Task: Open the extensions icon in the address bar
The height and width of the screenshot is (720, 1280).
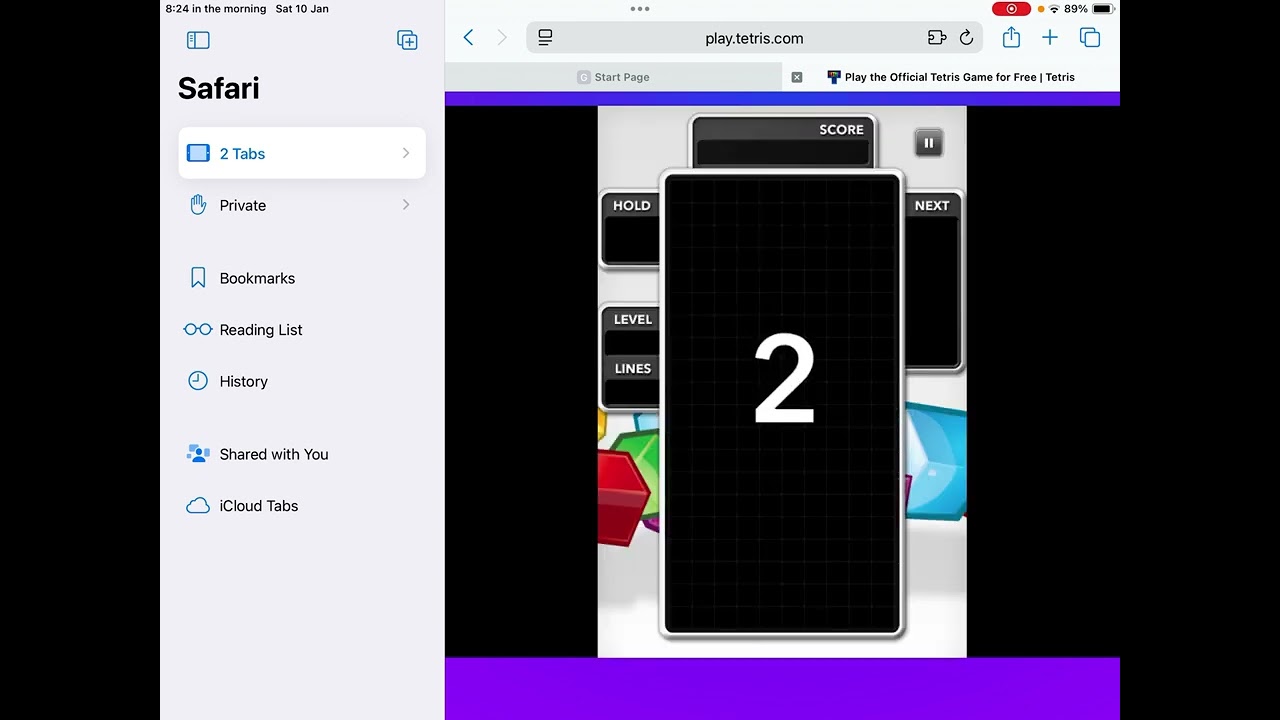Action: coord(936,38)
